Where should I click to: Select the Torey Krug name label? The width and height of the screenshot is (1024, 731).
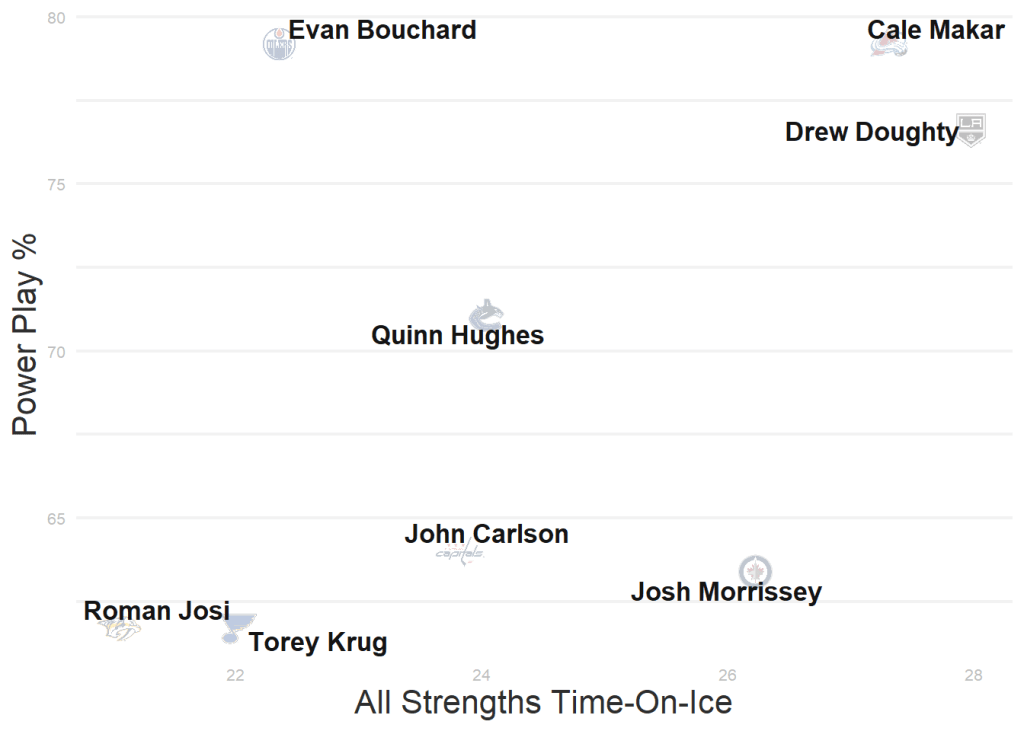(317, 642)
